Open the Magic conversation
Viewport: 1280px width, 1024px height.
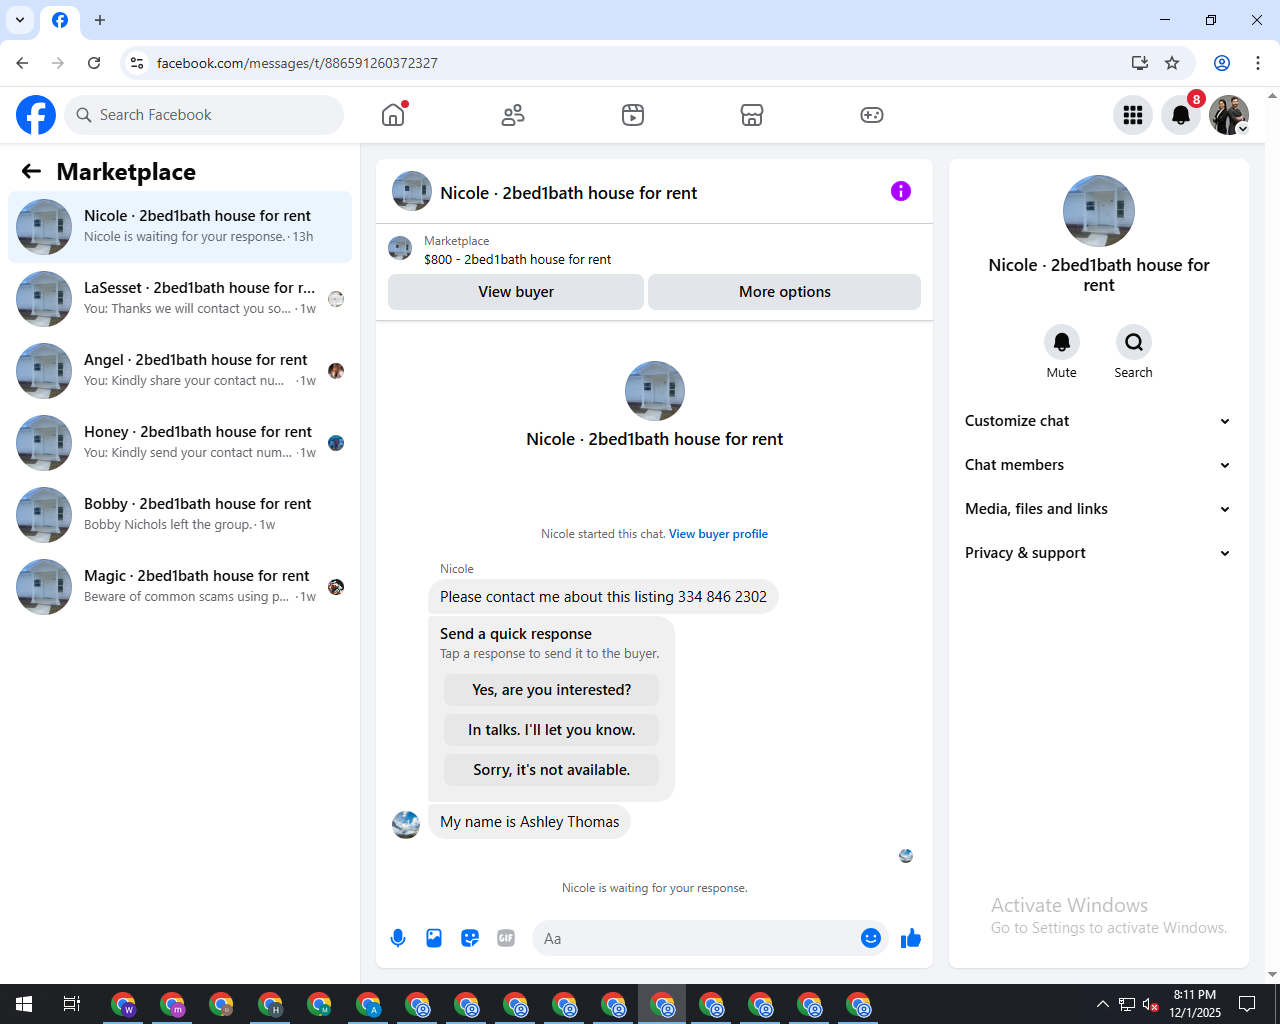click(180, 587)
